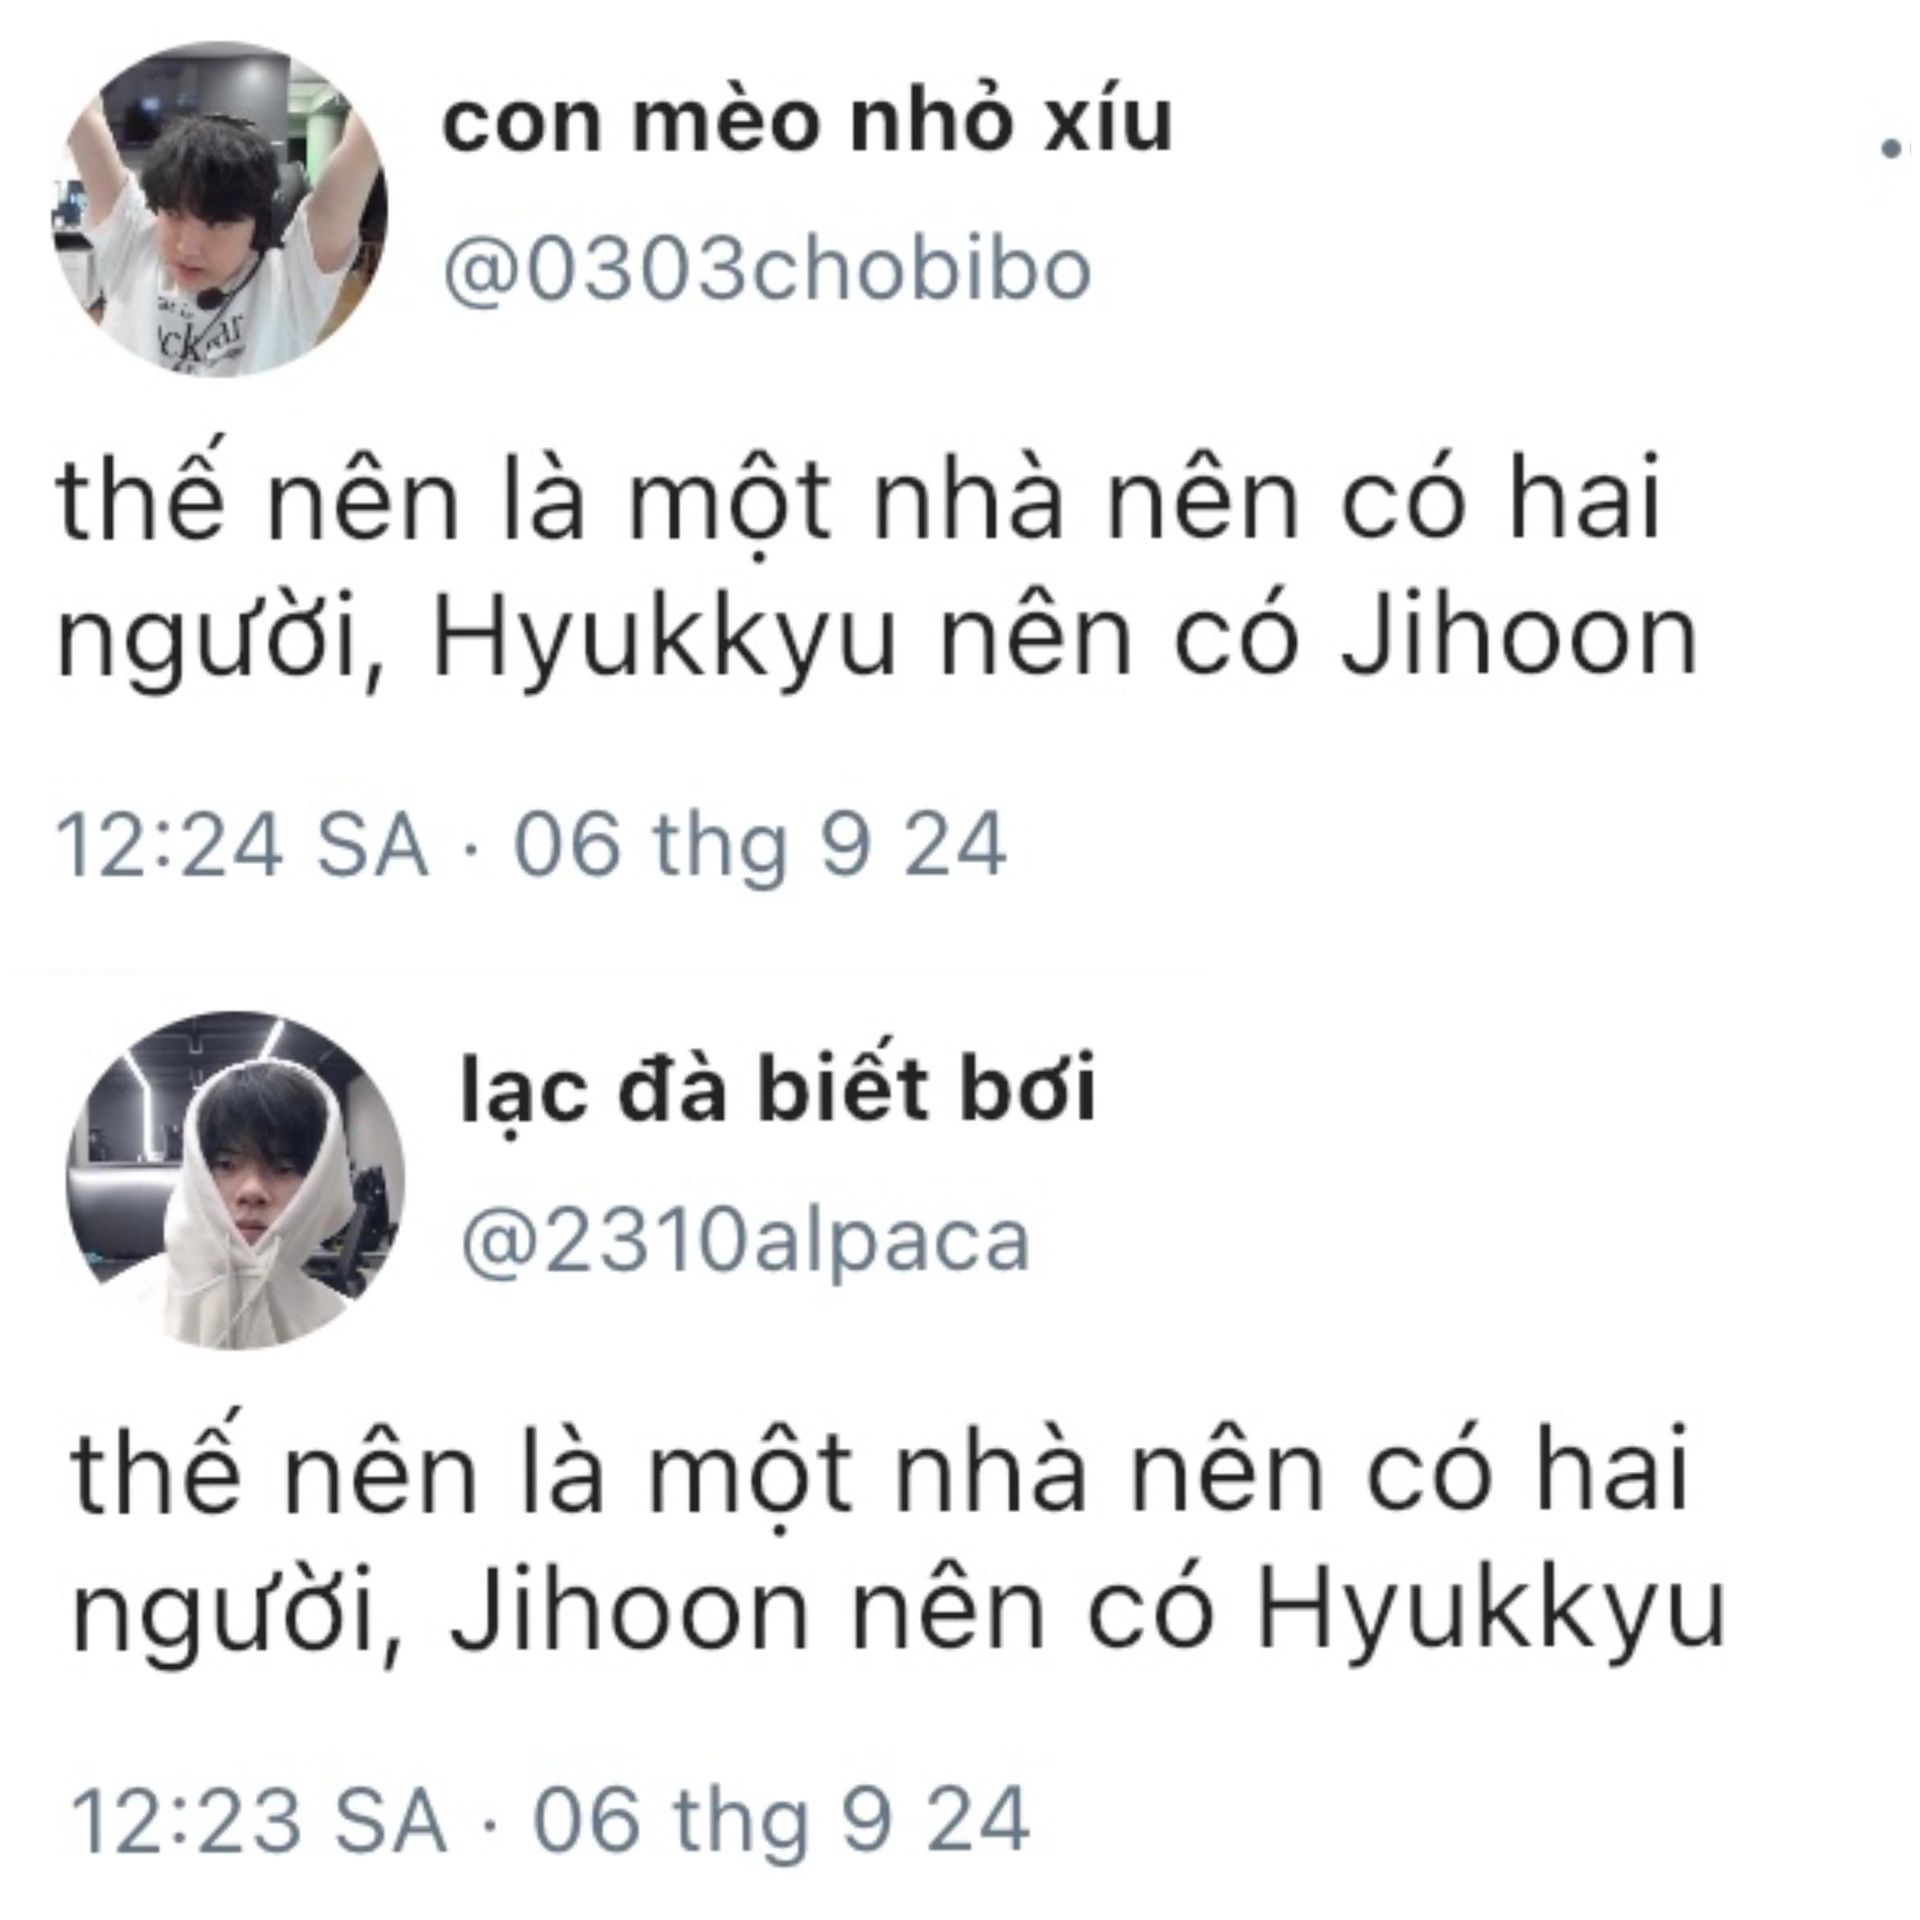This screenshot has height=1920, width=1920.
Task: Open con mèo nhỏ xíu's profile picture
Action: point(220,209)
